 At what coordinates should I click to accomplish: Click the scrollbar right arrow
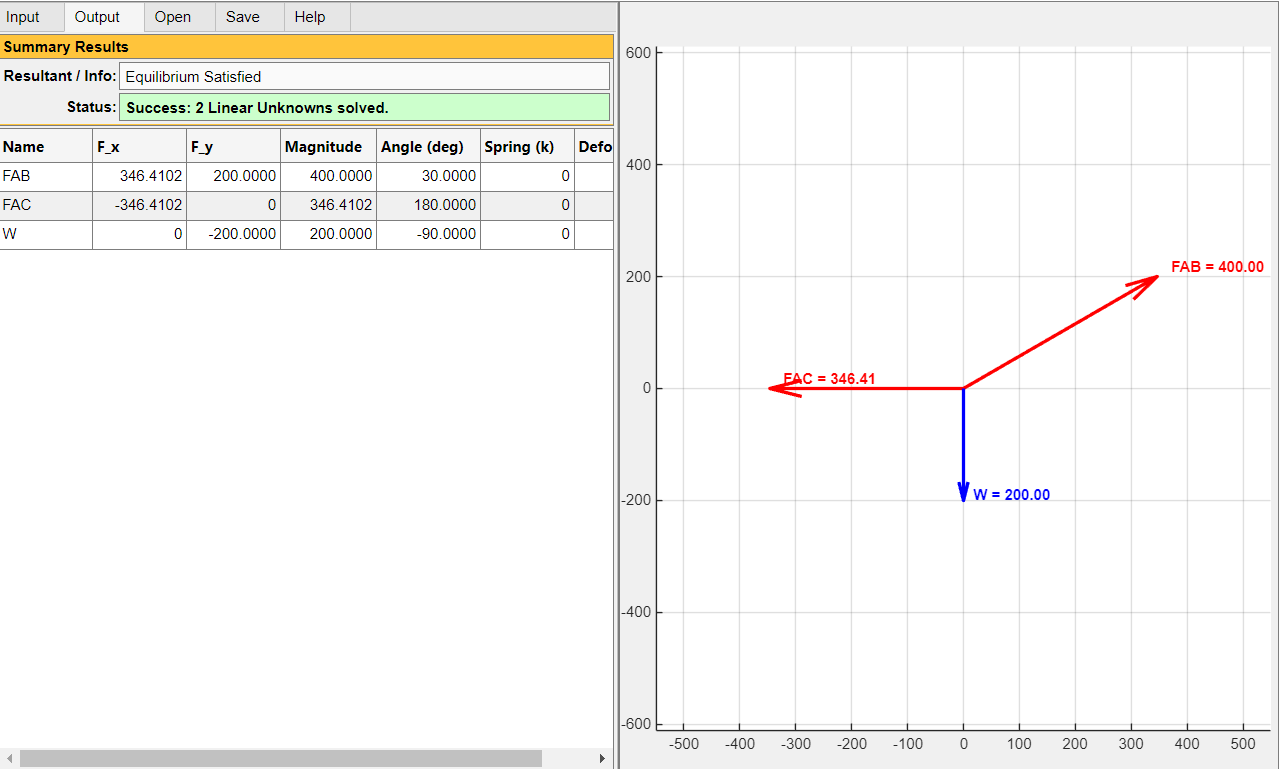[602, 759]
